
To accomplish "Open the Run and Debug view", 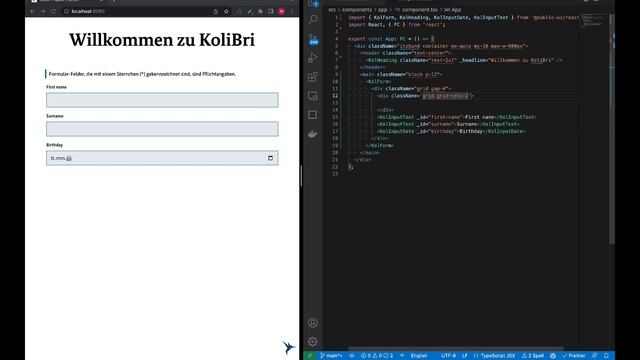I will (313, 58).
